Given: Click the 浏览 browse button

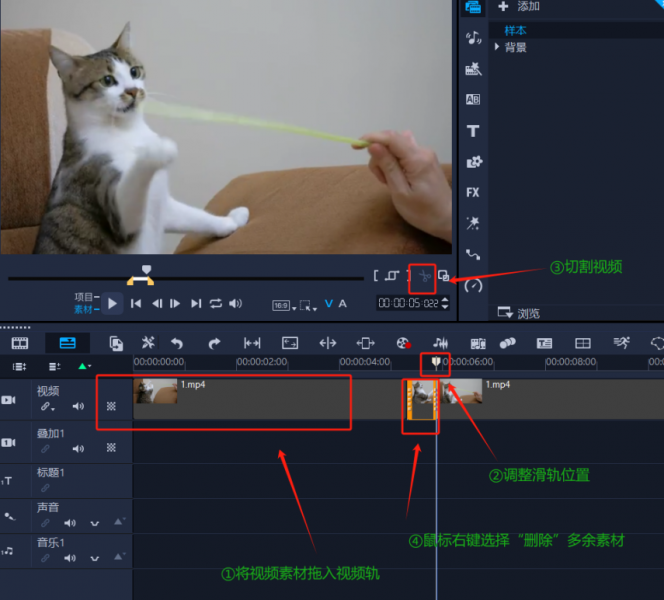Looking at the screenshot, I should tap(519, 313).
